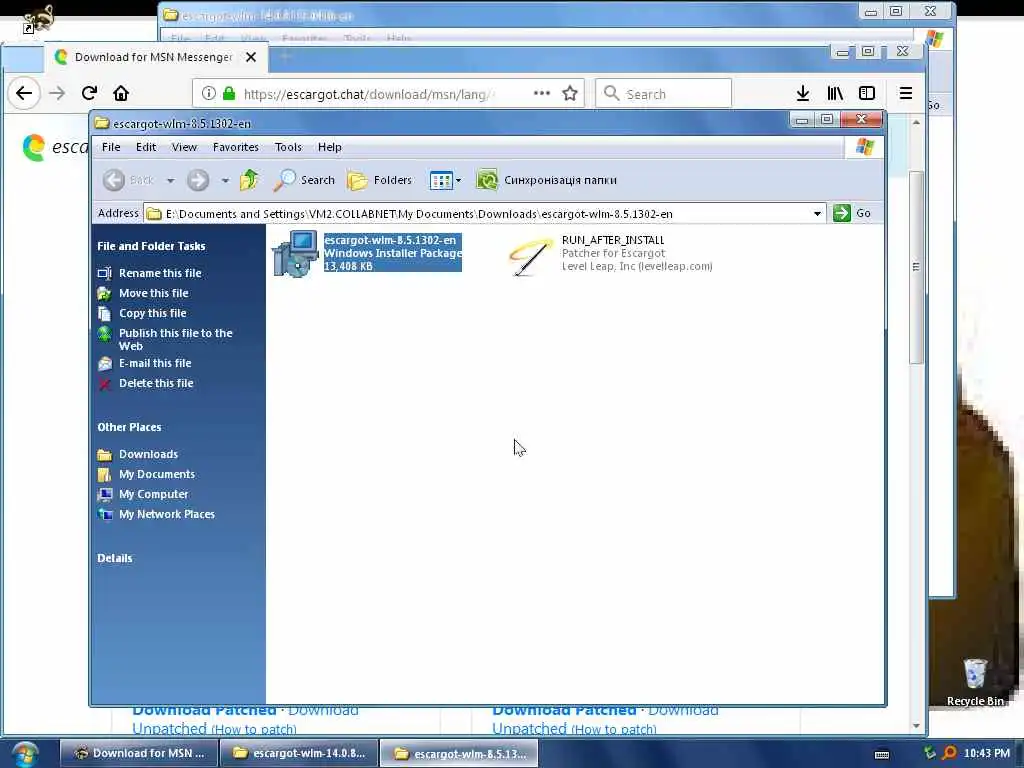Click E-mail this file task
Screen dimensions: 1024x768
click(155, 363)
